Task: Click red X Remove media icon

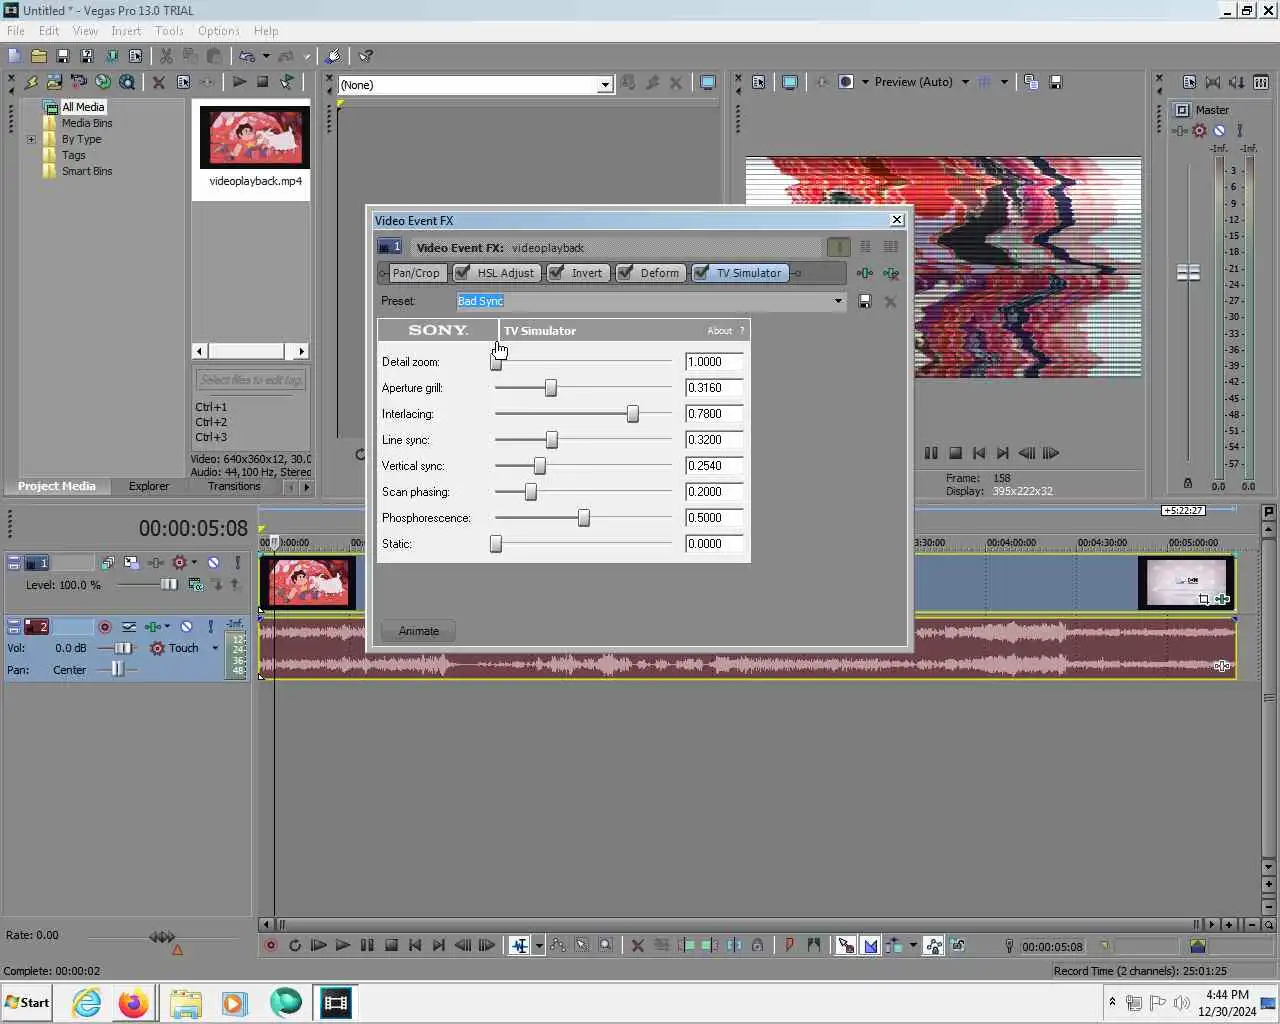Action: [x=158, y=82]
